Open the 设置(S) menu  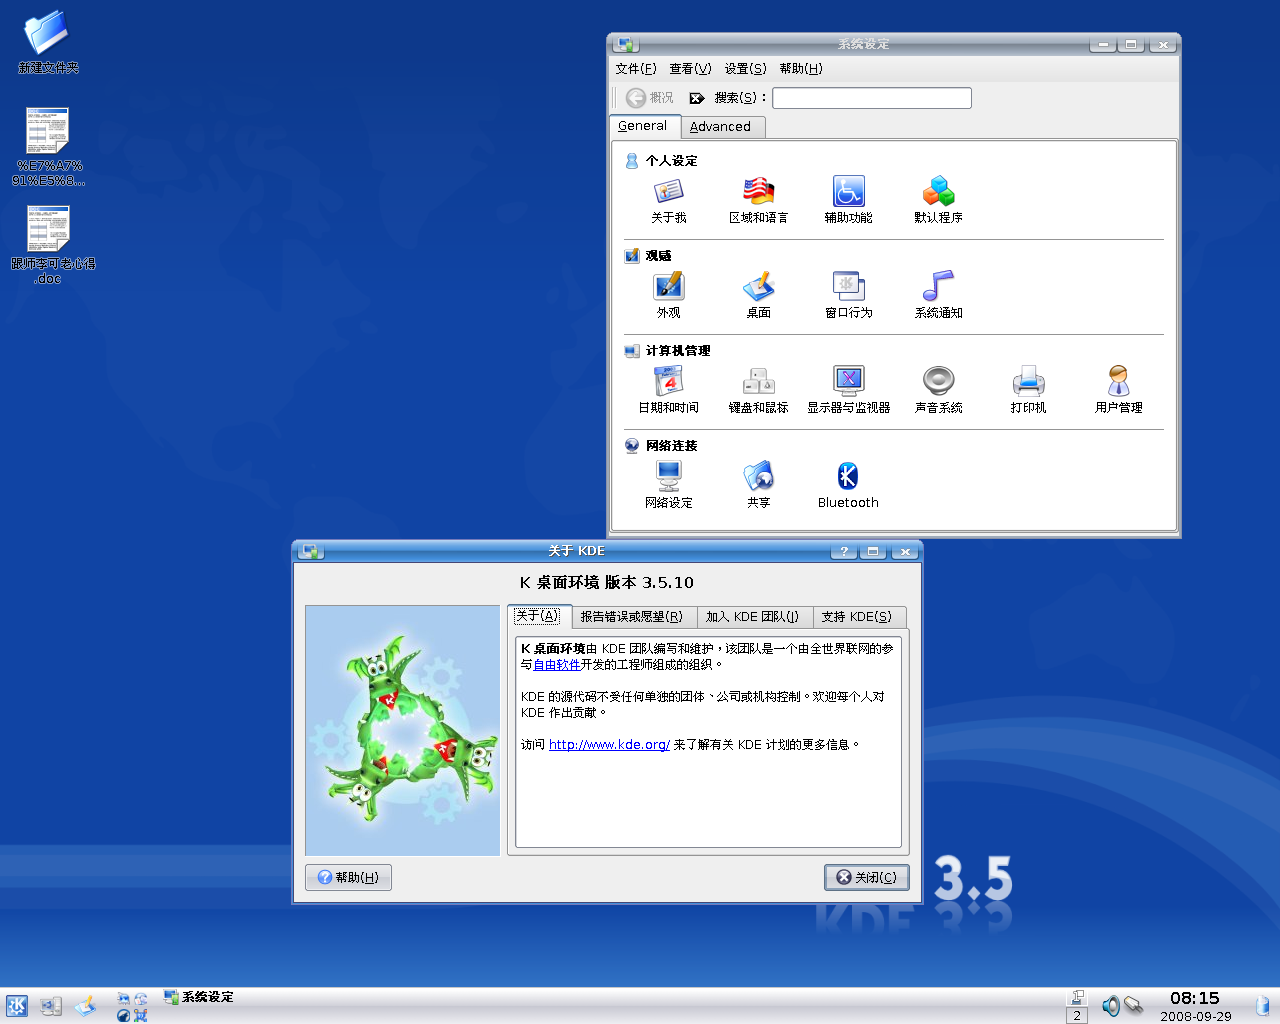pos(745,69)
